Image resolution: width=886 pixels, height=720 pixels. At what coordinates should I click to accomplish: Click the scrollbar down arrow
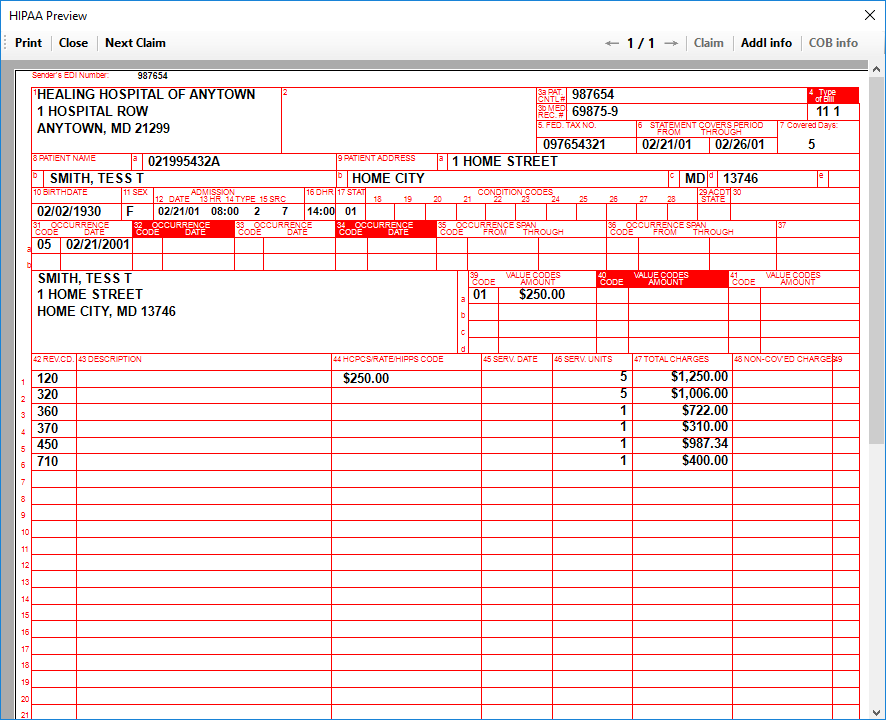[876, 712]
